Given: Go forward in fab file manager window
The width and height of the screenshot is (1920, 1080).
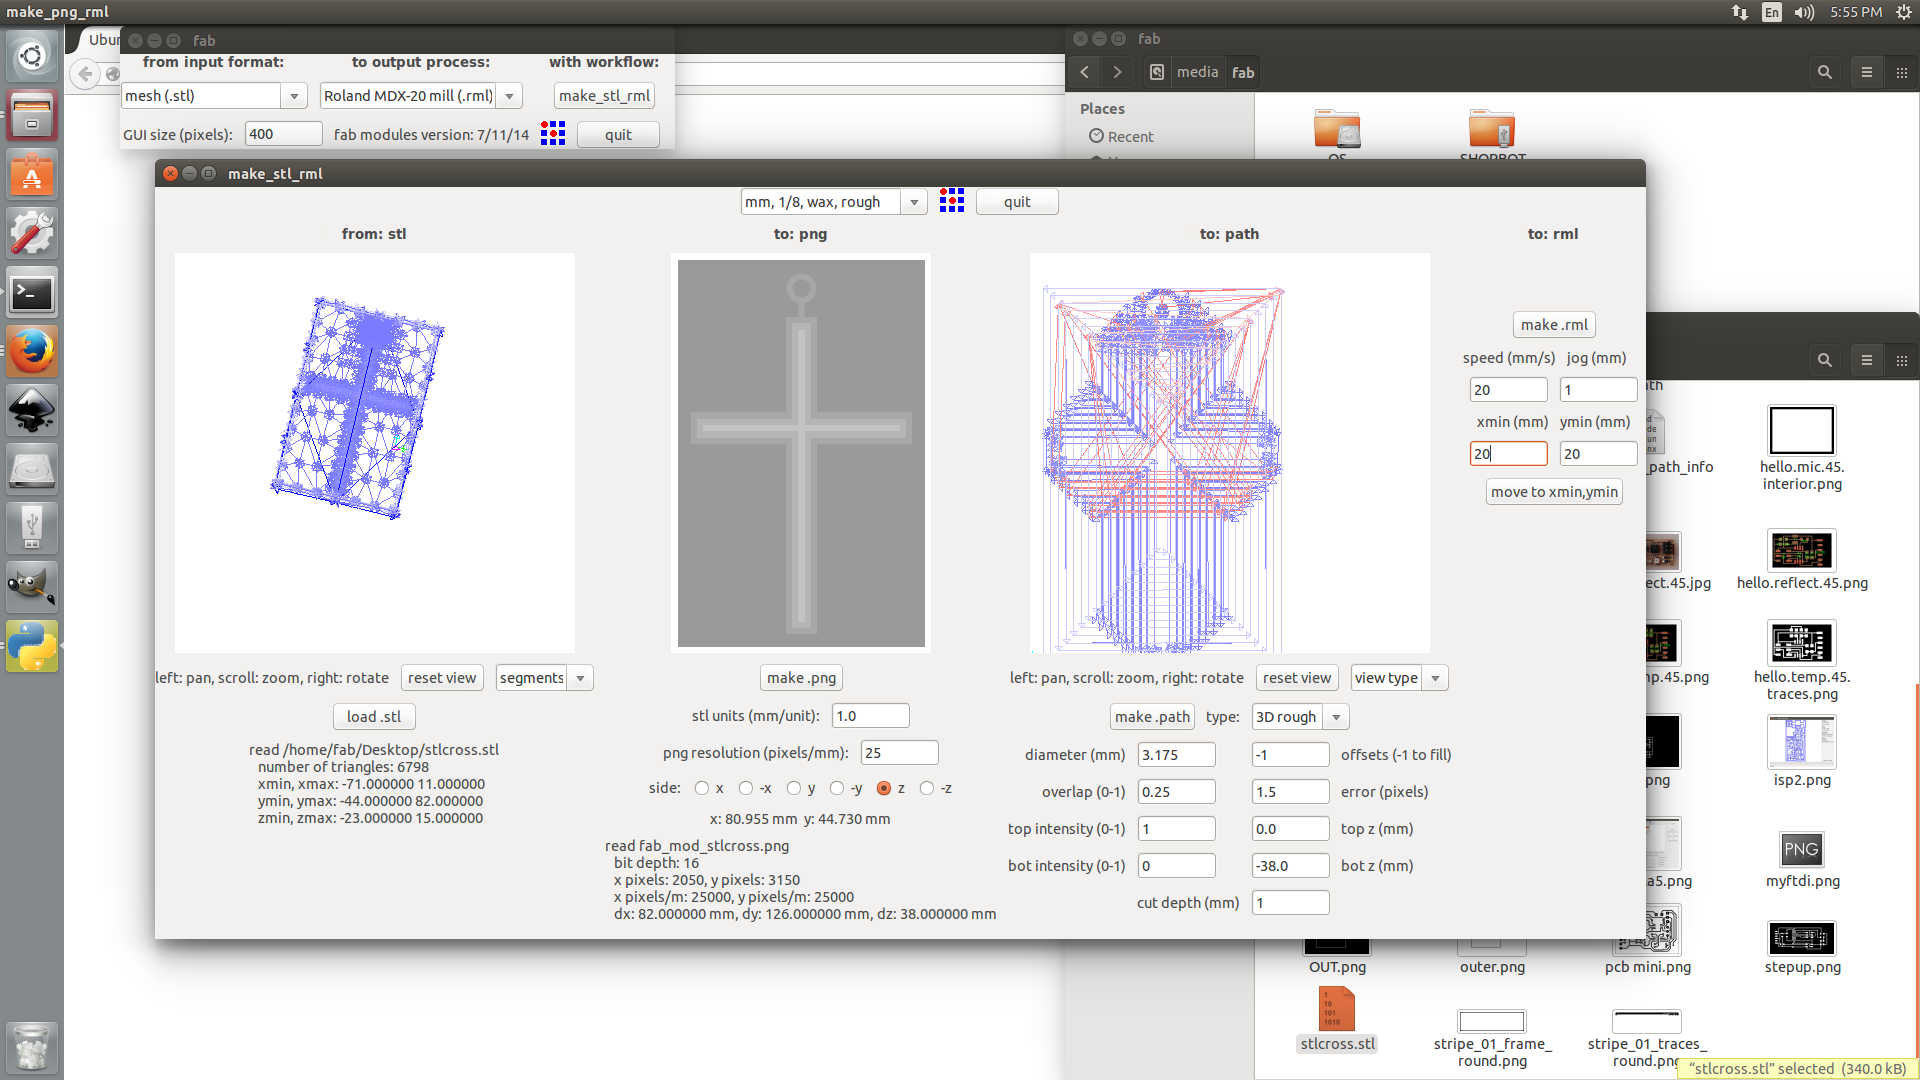Looking at the screenshot, I should click(x=1118, y=72).
